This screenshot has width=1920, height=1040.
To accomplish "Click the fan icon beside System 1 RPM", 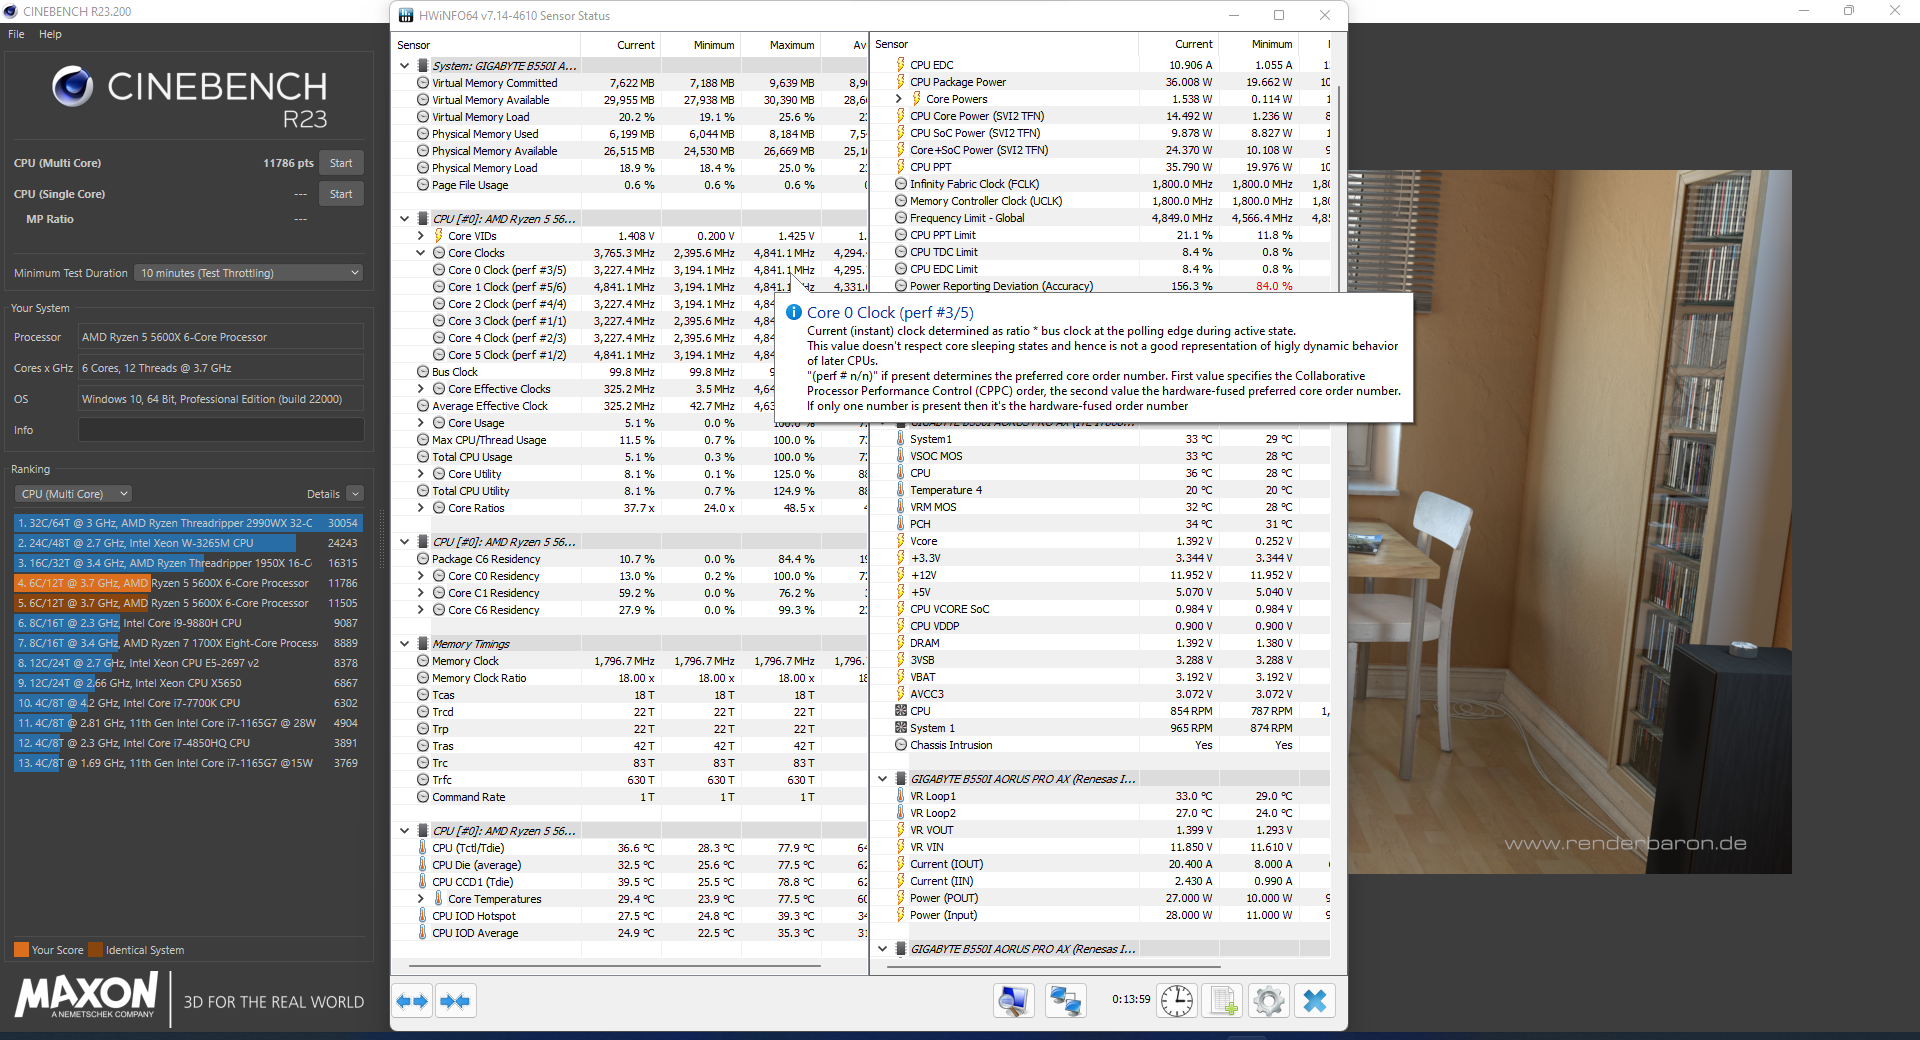I will click(900, 728).
